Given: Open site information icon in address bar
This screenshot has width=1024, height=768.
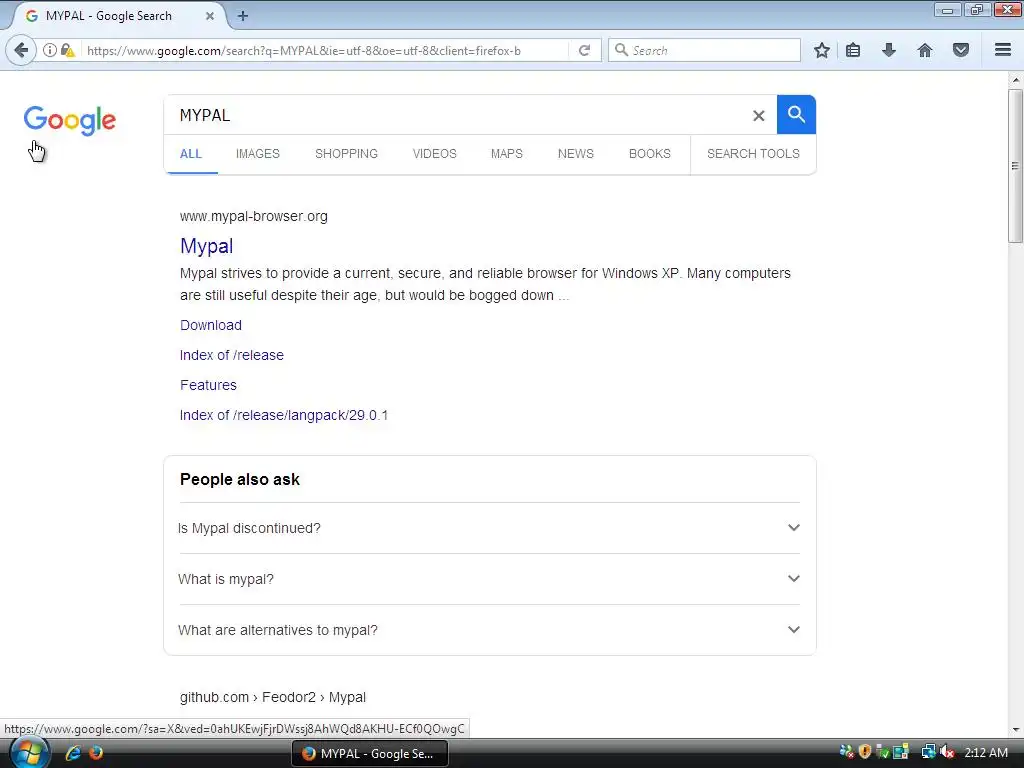Looking at the screenshot, I should pos(50,50).
